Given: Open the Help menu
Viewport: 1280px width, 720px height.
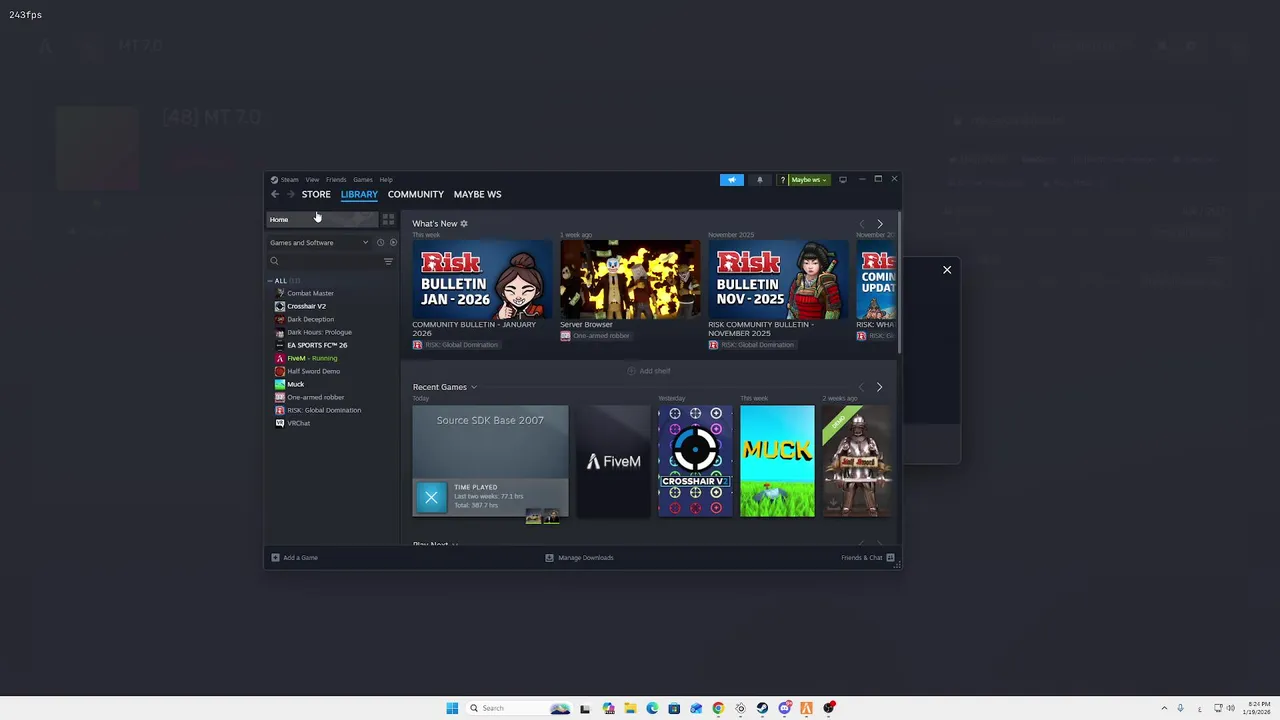Looking at the screenshot, I should click(386, 180).
